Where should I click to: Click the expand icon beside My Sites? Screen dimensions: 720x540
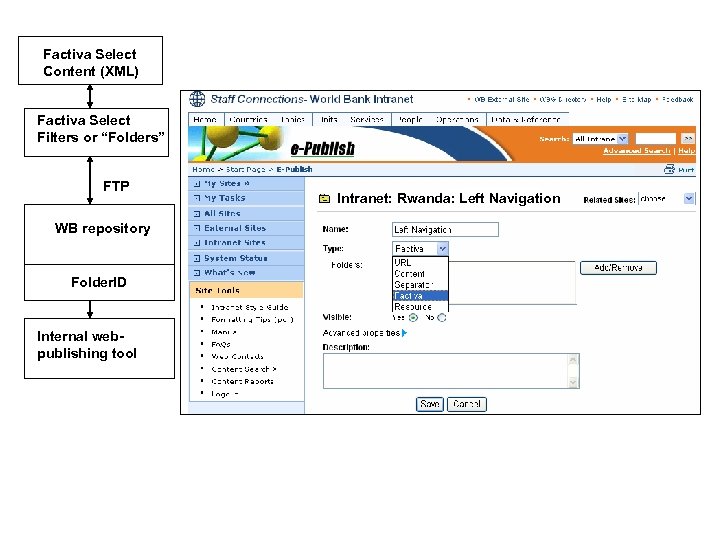(197, 184)
